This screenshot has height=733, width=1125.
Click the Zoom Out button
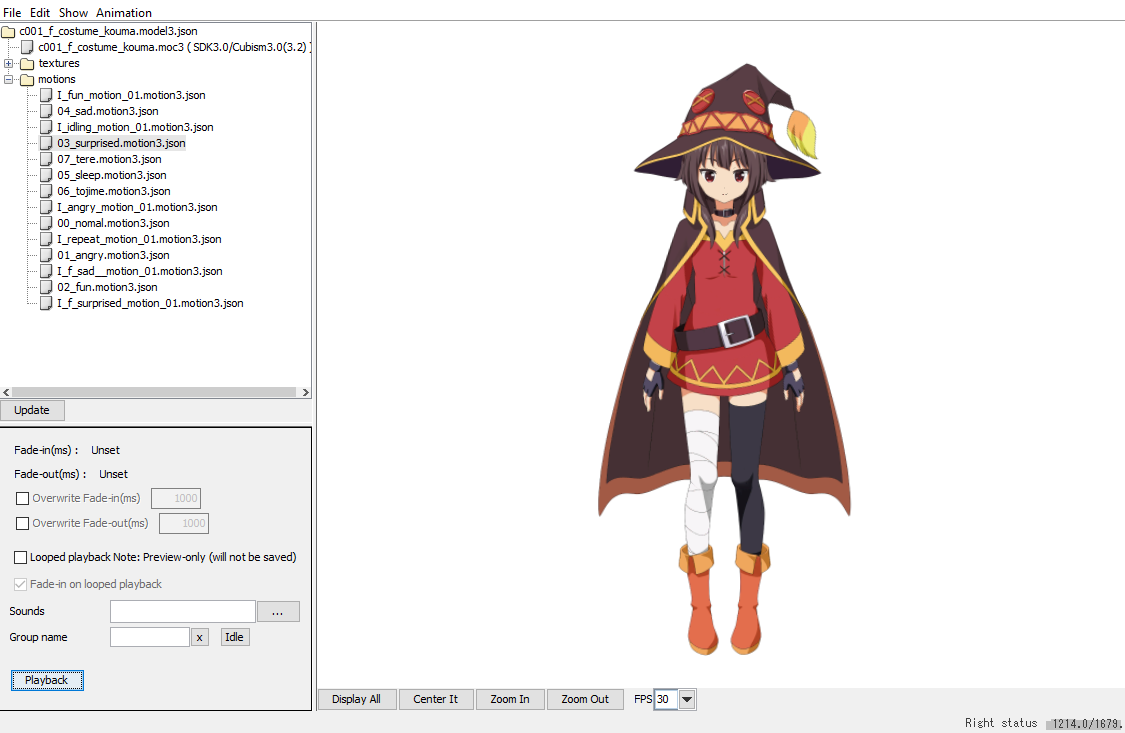point(585,699)
